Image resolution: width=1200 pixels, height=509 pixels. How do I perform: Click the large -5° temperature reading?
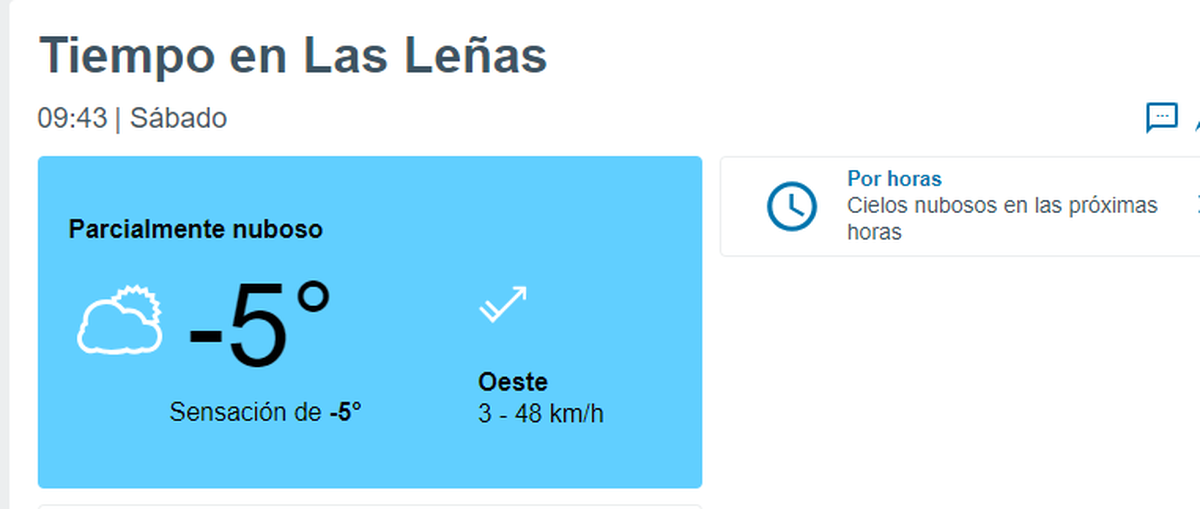(x=260, y=327)
